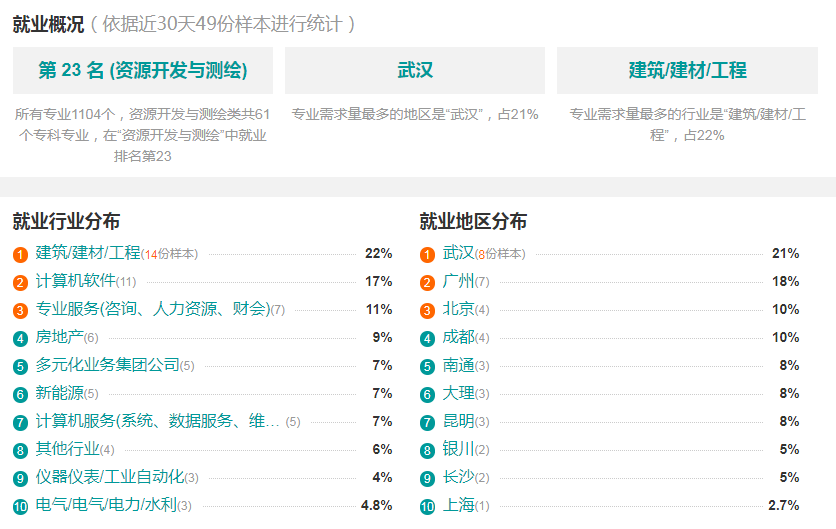This screenshot has height=529, width=836.
Task: Click the teal rank 9 badge beside 长沙
Action: pos(427,478)
